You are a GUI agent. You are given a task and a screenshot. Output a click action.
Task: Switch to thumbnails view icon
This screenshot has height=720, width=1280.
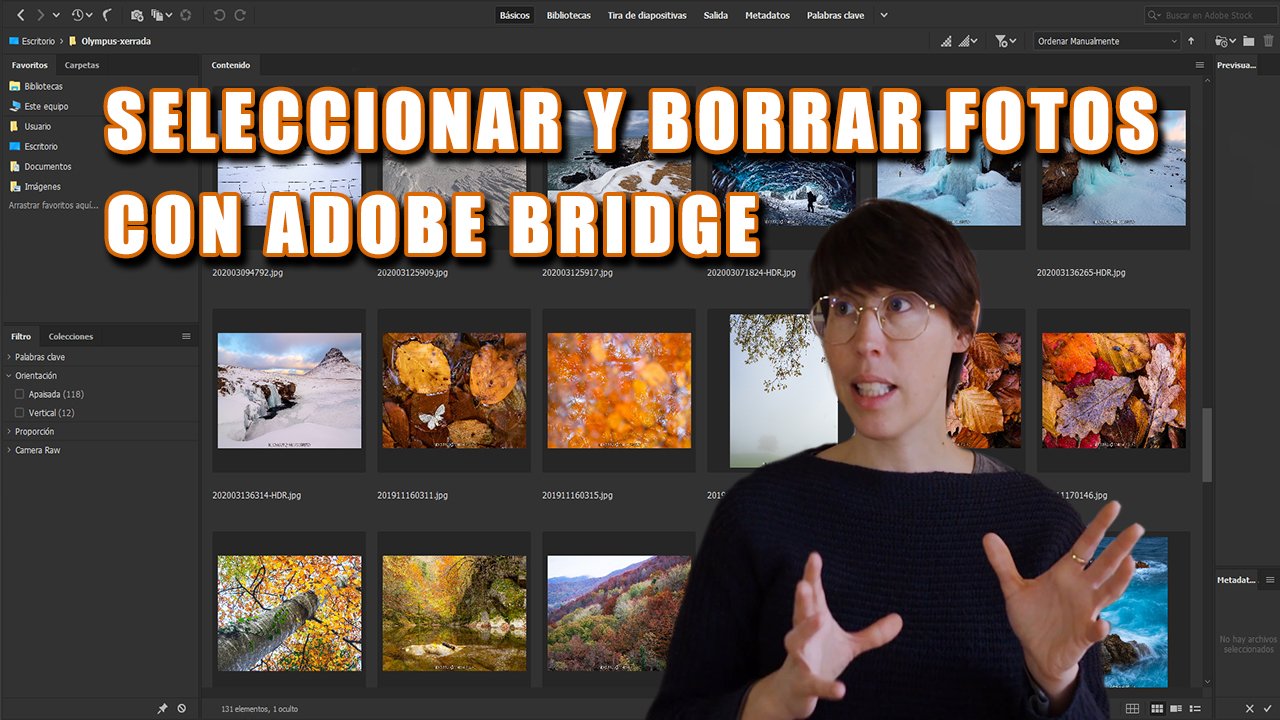(1157, 708)
